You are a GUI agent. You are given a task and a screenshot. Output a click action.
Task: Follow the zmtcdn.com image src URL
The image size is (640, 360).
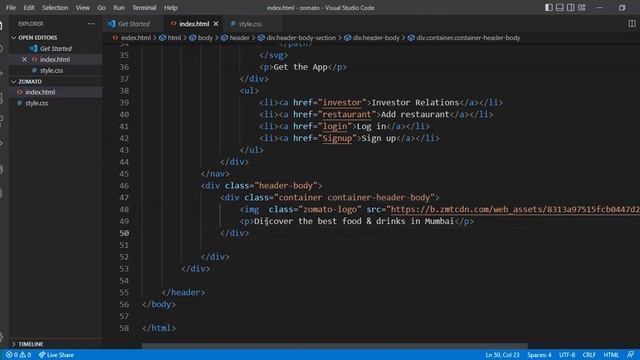coord(515,209)
